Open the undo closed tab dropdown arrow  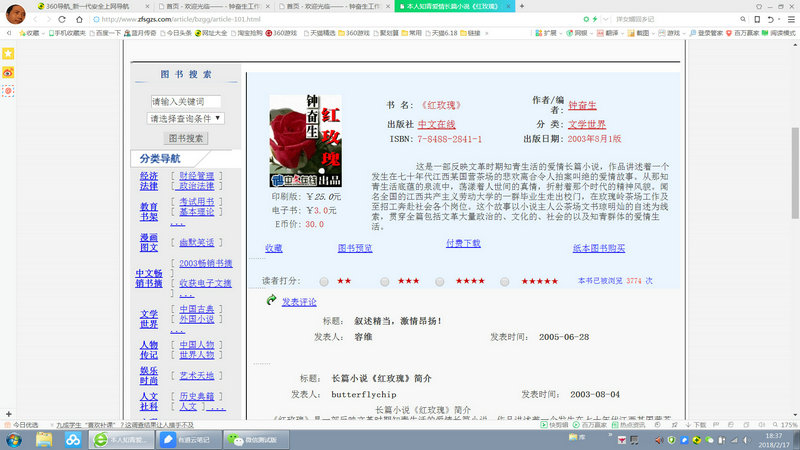(779, 19)
